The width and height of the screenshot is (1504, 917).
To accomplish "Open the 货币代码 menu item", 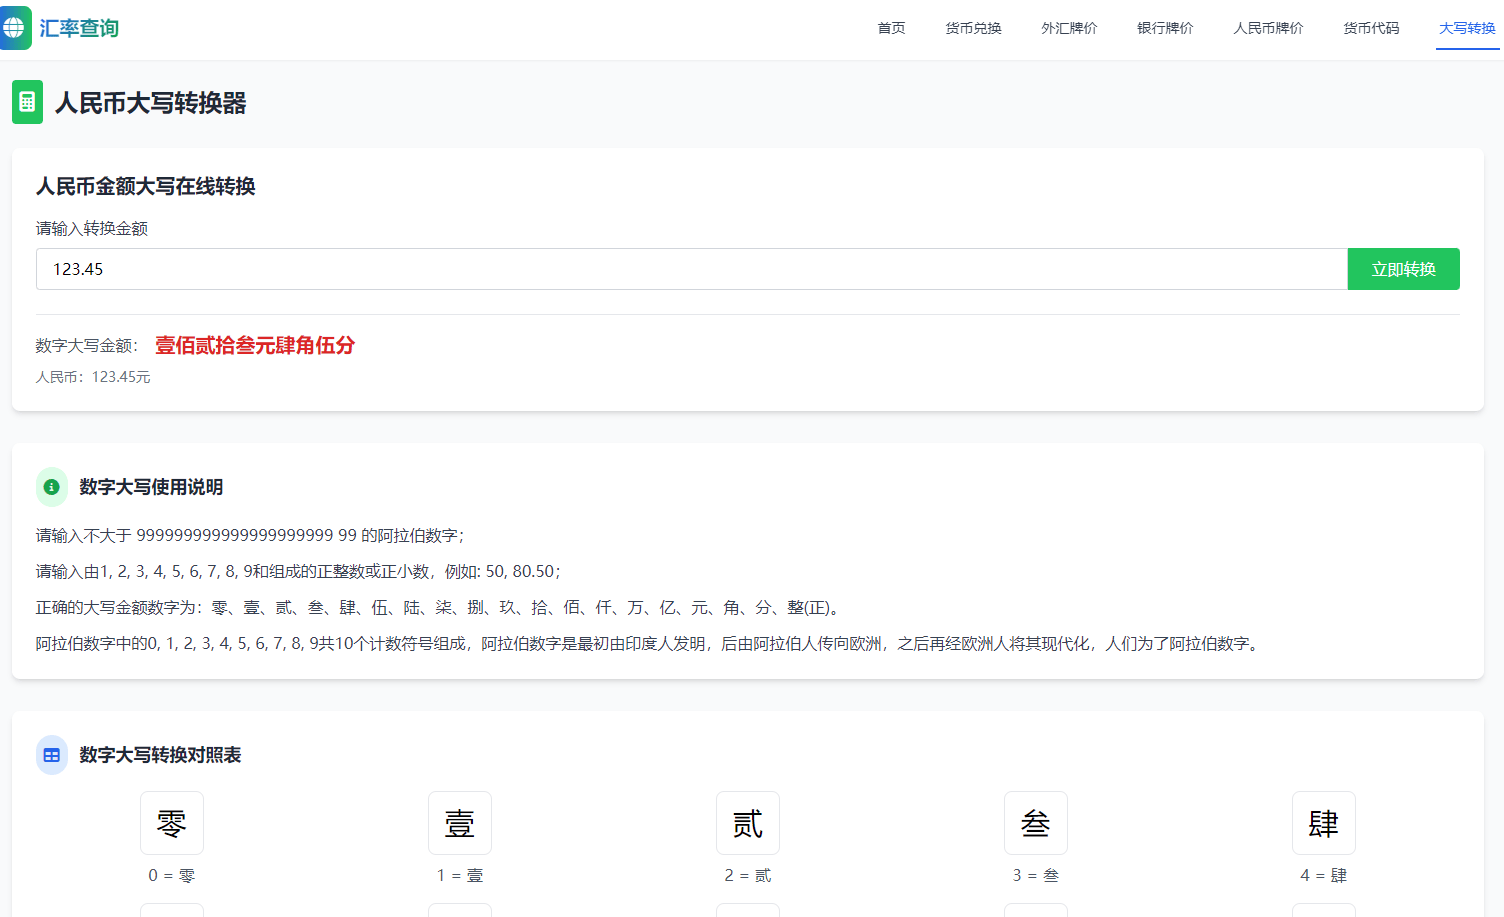I will tap(1371, 28).
